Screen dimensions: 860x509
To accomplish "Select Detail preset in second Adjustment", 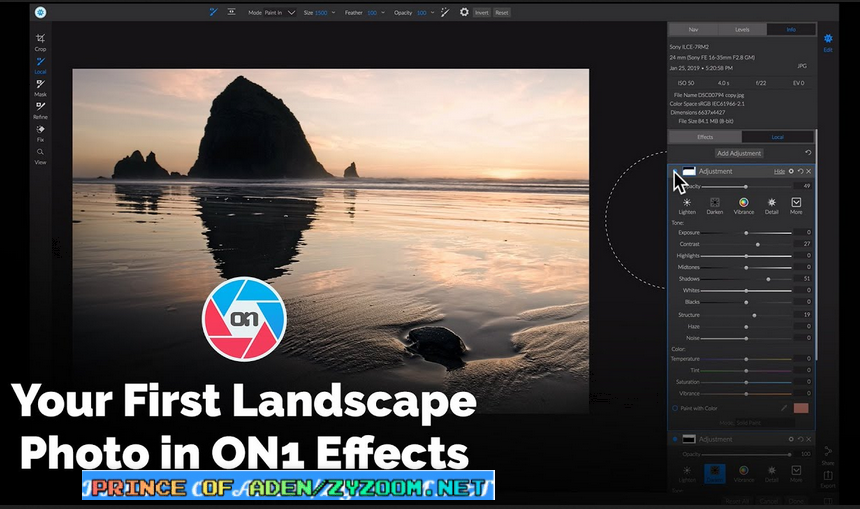I will click(x=772, y=474).
